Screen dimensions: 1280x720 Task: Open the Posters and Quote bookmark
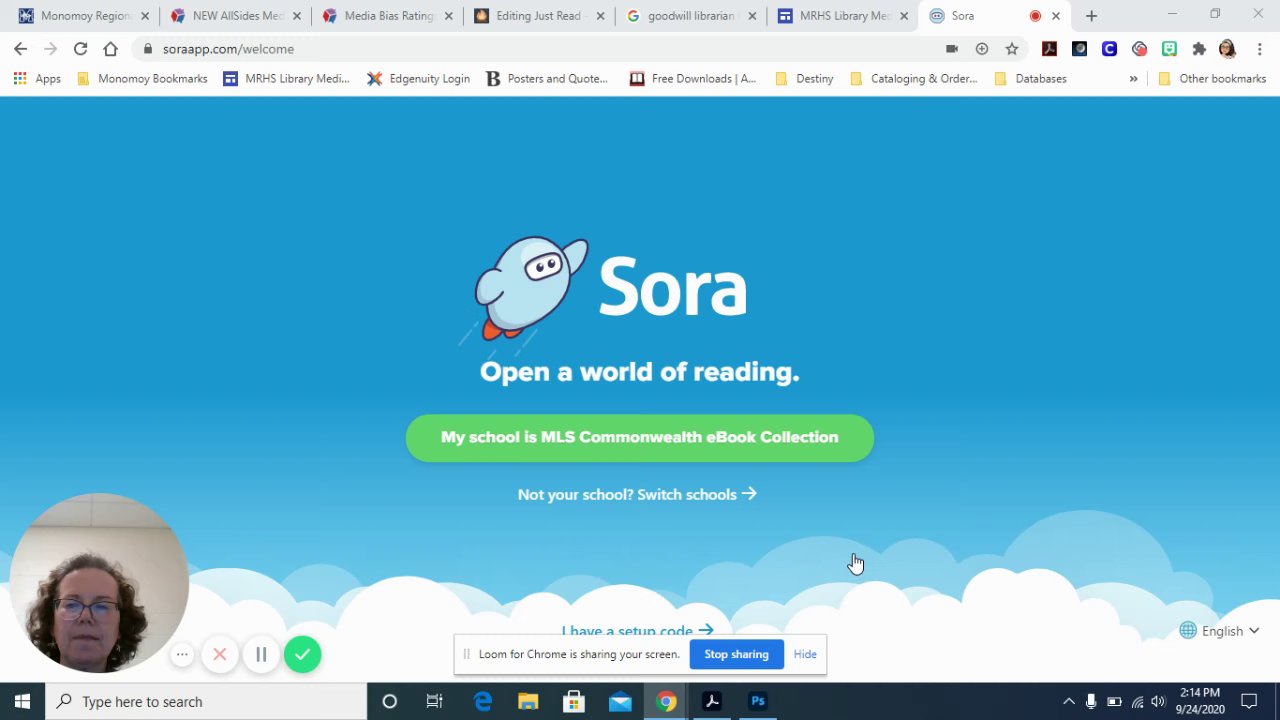[x=547, y=78]
